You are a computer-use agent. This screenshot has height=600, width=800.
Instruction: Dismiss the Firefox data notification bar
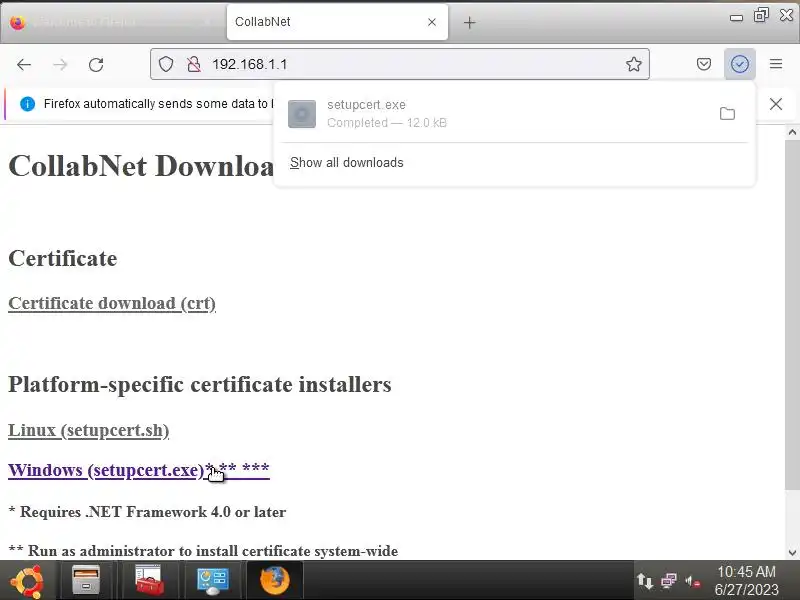pyautogui.click(x=776, y=104)
